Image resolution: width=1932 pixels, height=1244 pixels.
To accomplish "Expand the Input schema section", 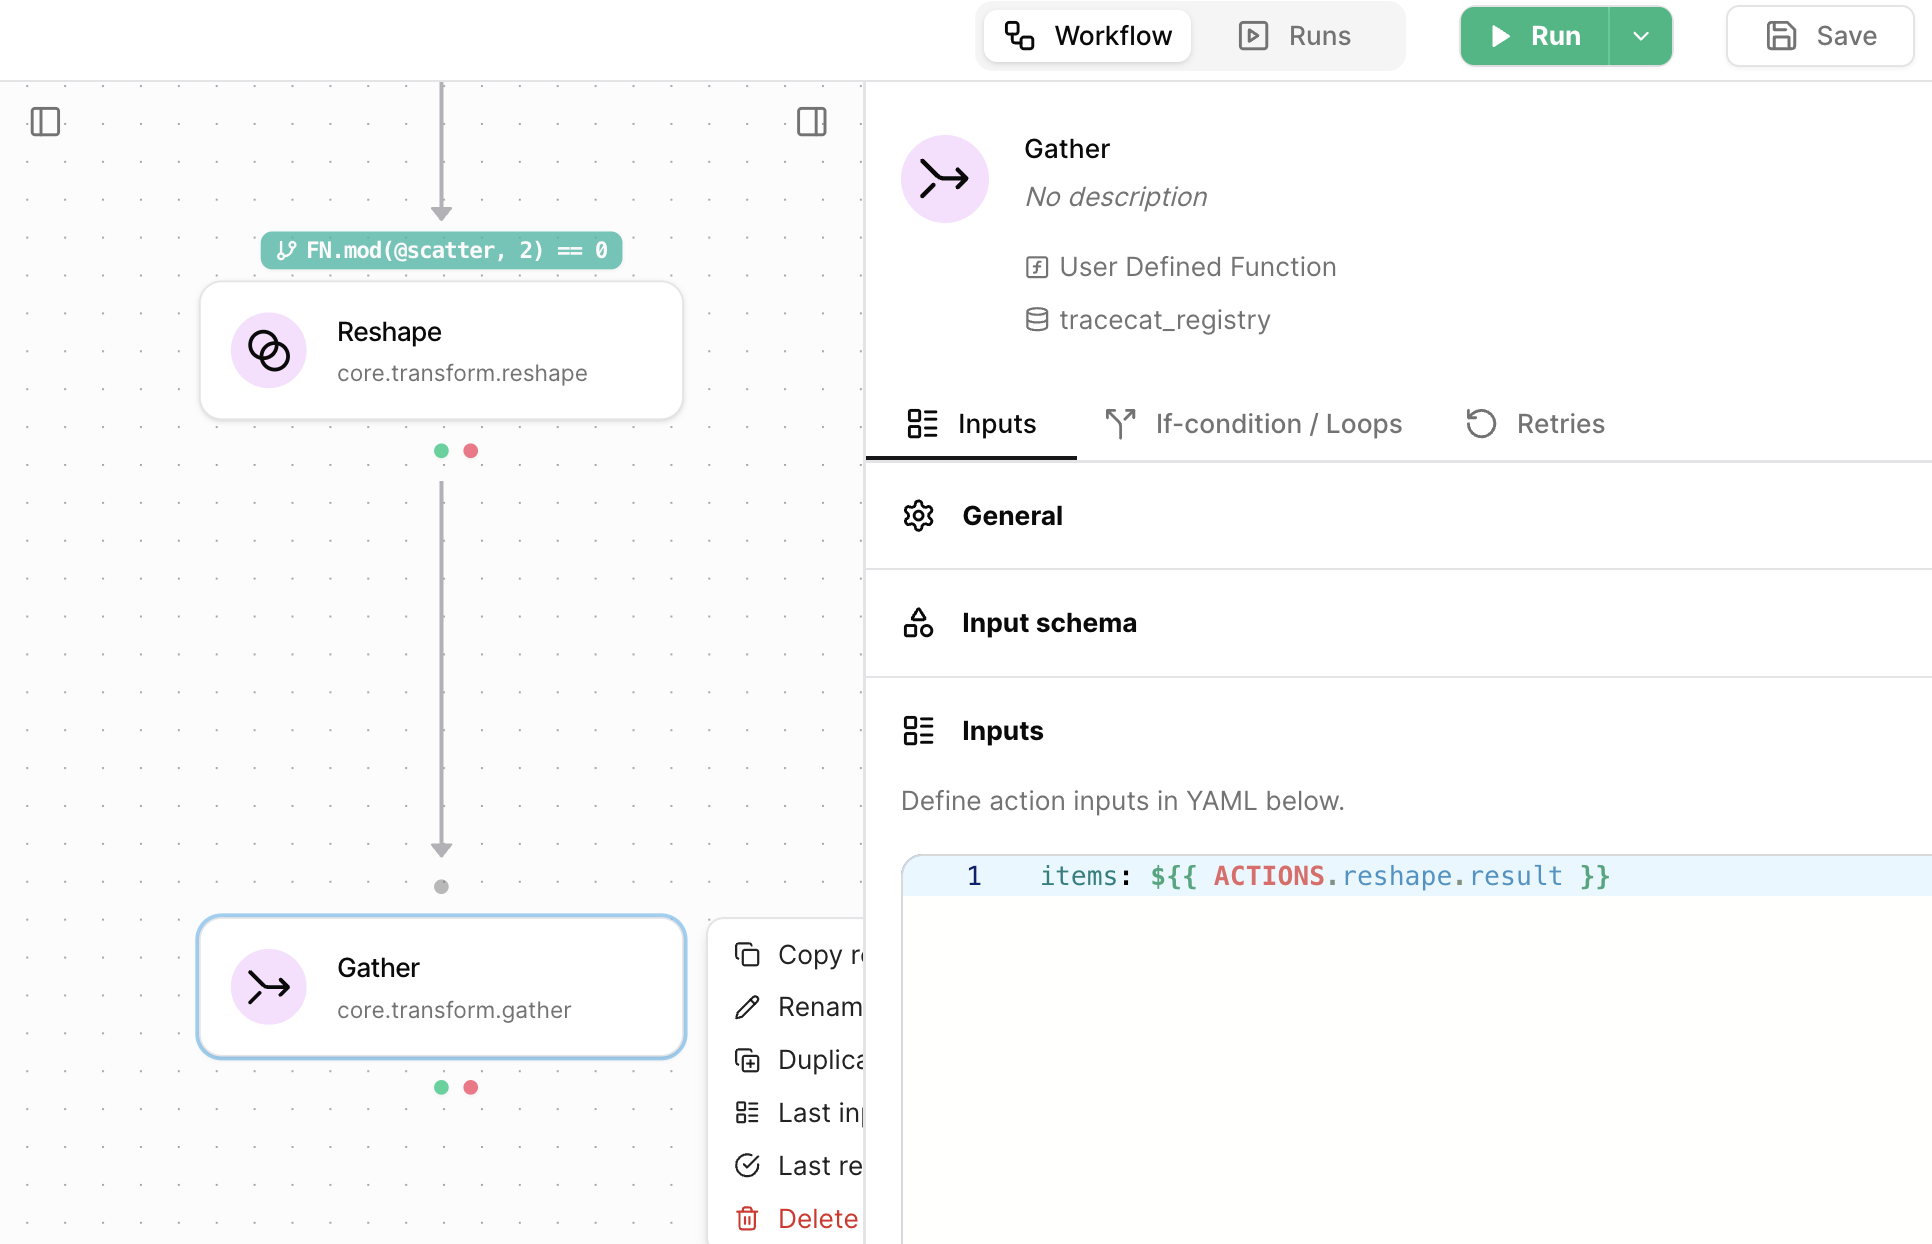I will 1398,623.
